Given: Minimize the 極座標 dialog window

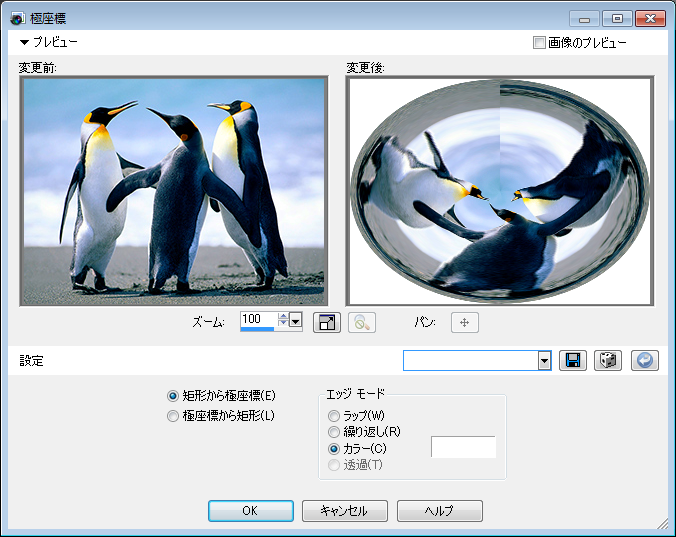Looking at the screenshot, I should pos(585,19).
